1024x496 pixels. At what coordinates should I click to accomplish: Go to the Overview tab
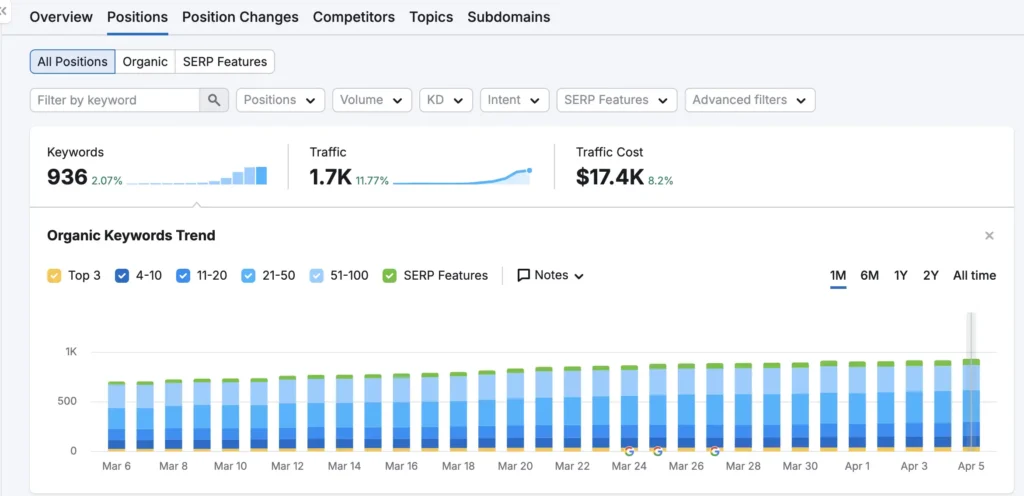(x=61, y=17)
